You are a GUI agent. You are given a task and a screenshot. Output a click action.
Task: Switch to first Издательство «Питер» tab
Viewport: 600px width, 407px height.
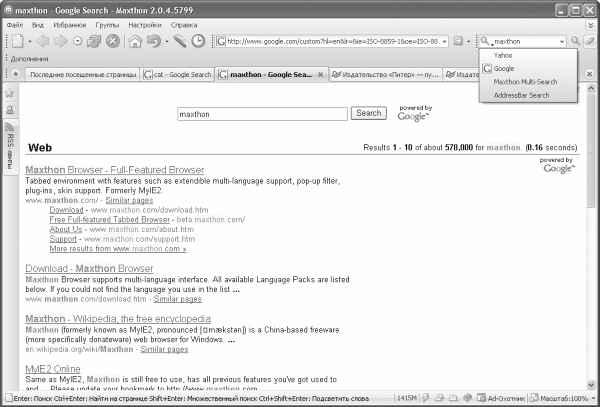(x=386, y=75)
